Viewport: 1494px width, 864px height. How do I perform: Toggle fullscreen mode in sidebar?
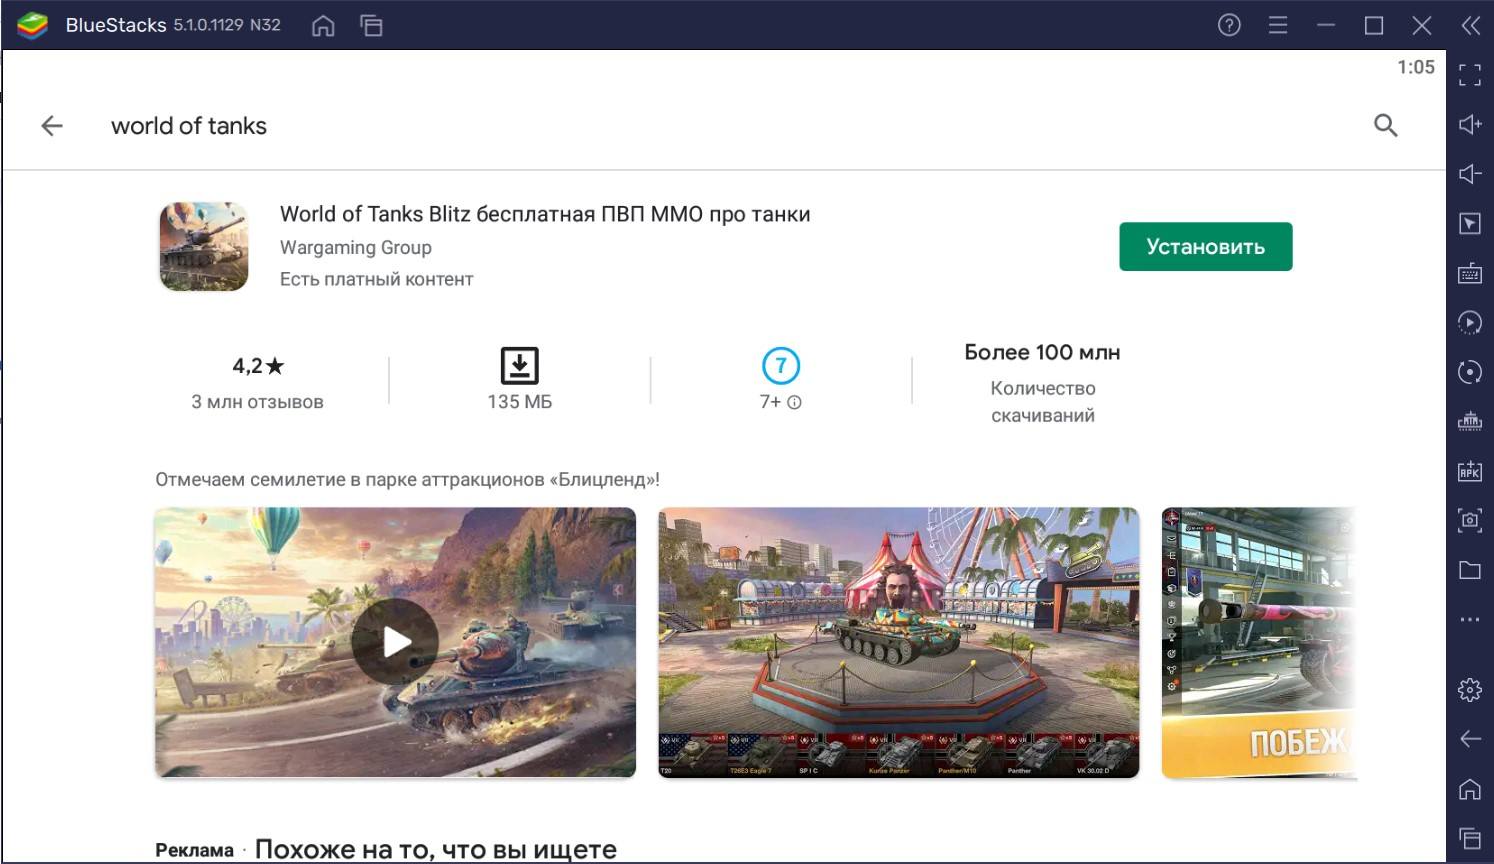pyautogui.click(x=1469, y=75)
